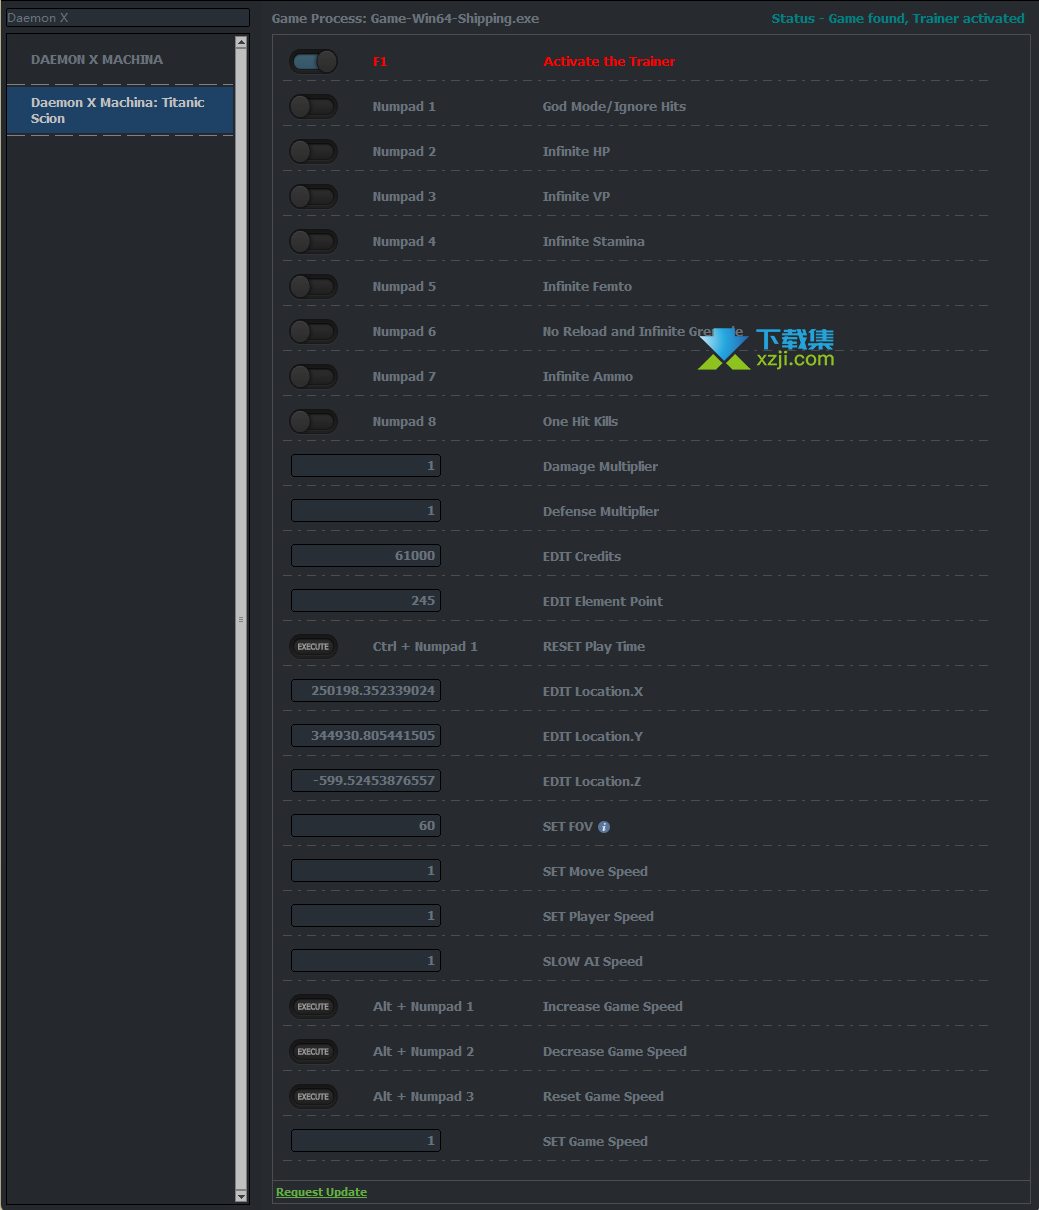Toggle Infinite Femto on
1039x1210 pixels.
313,287
